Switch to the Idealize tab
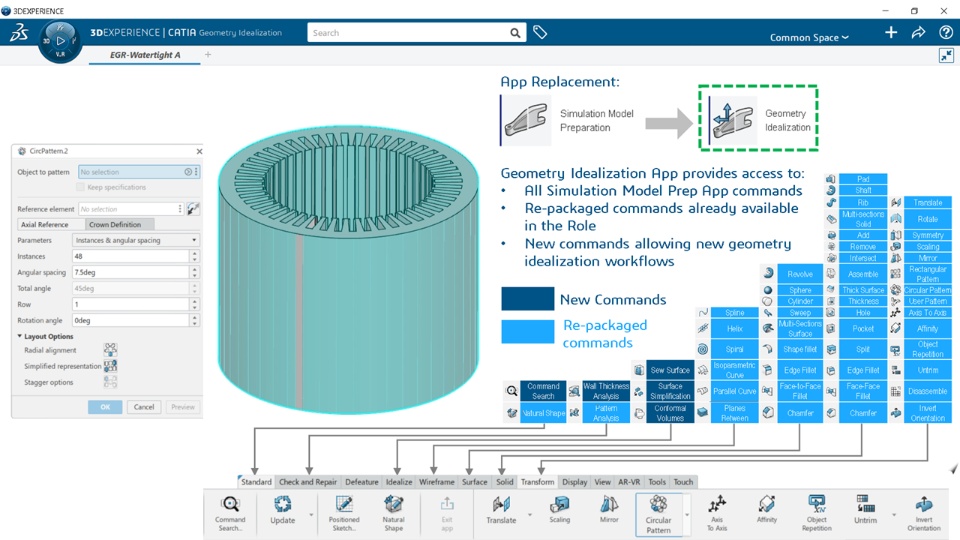This screenshot has height=540, width=960. pyautogui.click(x=399, y=482)
